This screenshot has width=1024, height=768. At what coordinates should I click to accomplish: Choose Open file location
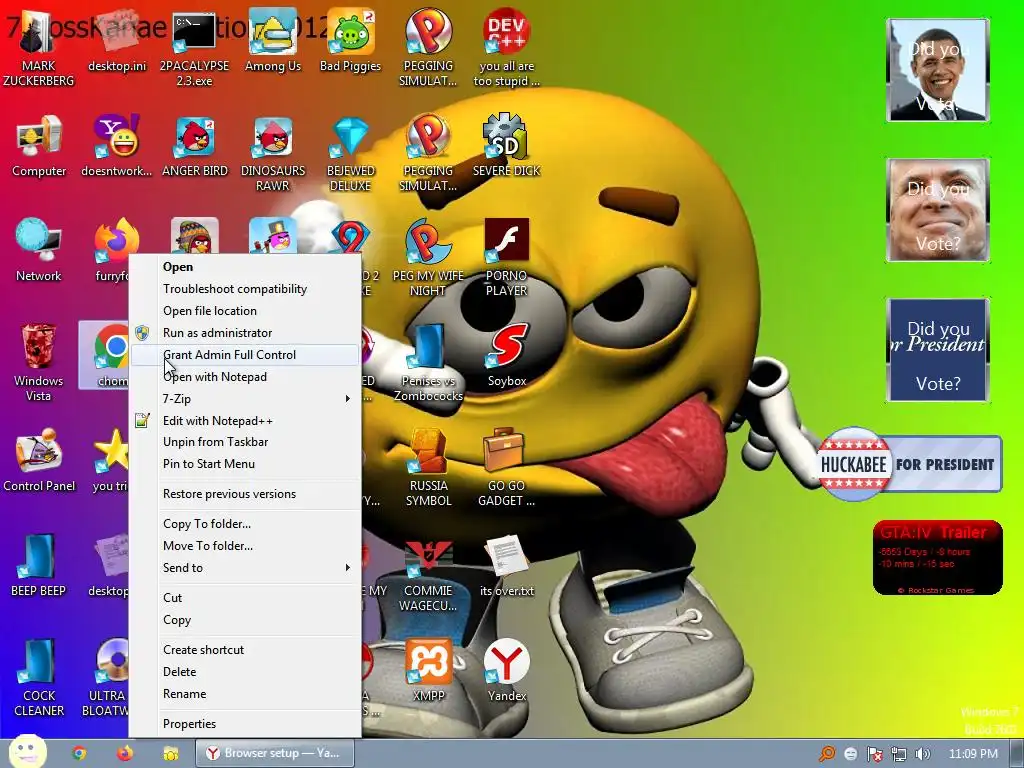245,311
